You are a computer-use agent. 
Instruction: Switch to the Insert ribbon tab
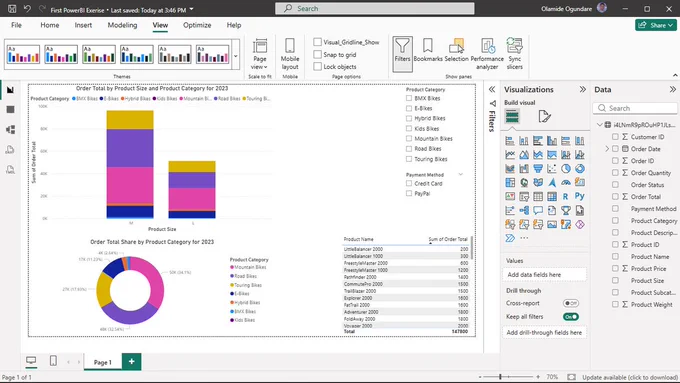tap(83, 25)
